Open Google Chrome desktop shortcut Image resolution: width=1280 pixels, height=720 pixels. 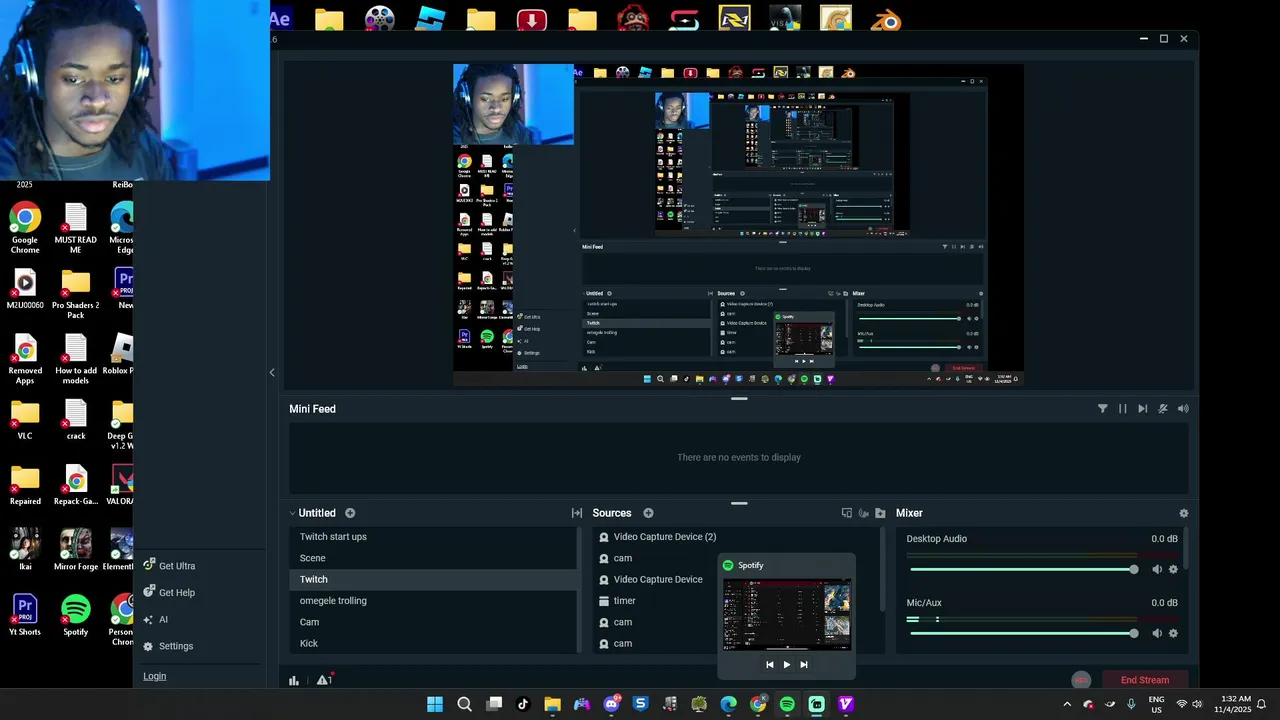[x=25, y=227]
